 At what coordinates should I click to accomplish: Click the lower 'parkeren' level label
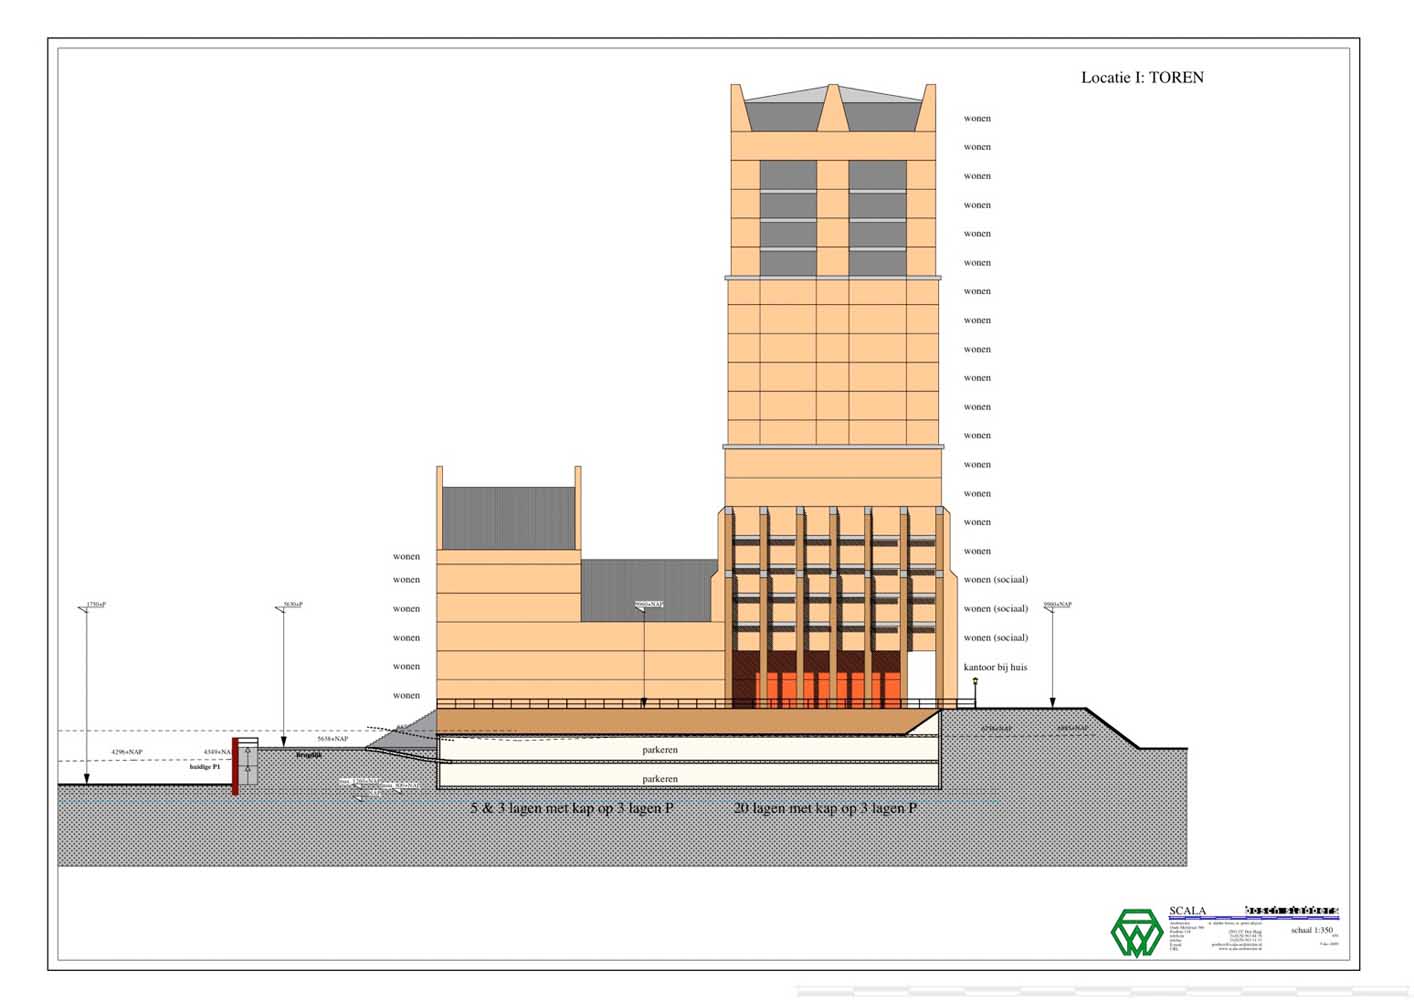[660, 779]
